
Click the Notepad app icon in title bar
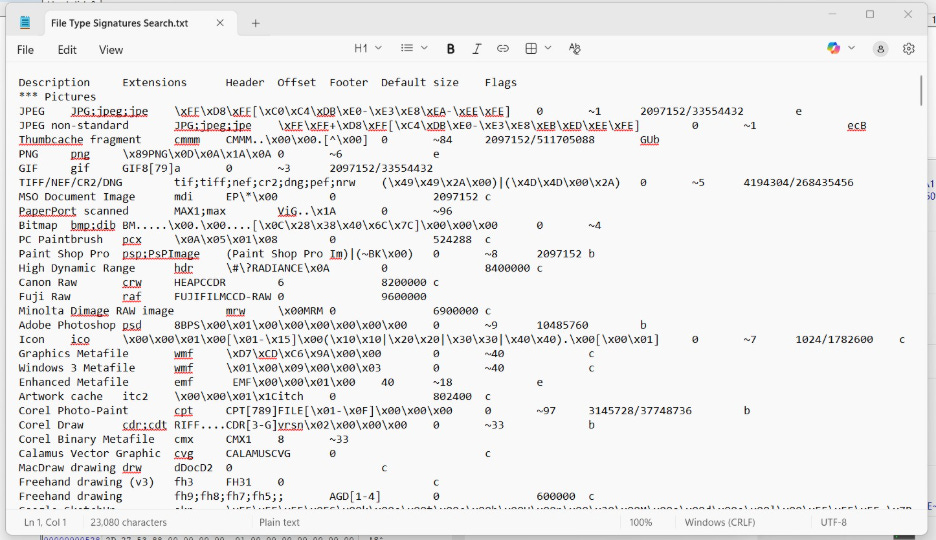(24, 23)
